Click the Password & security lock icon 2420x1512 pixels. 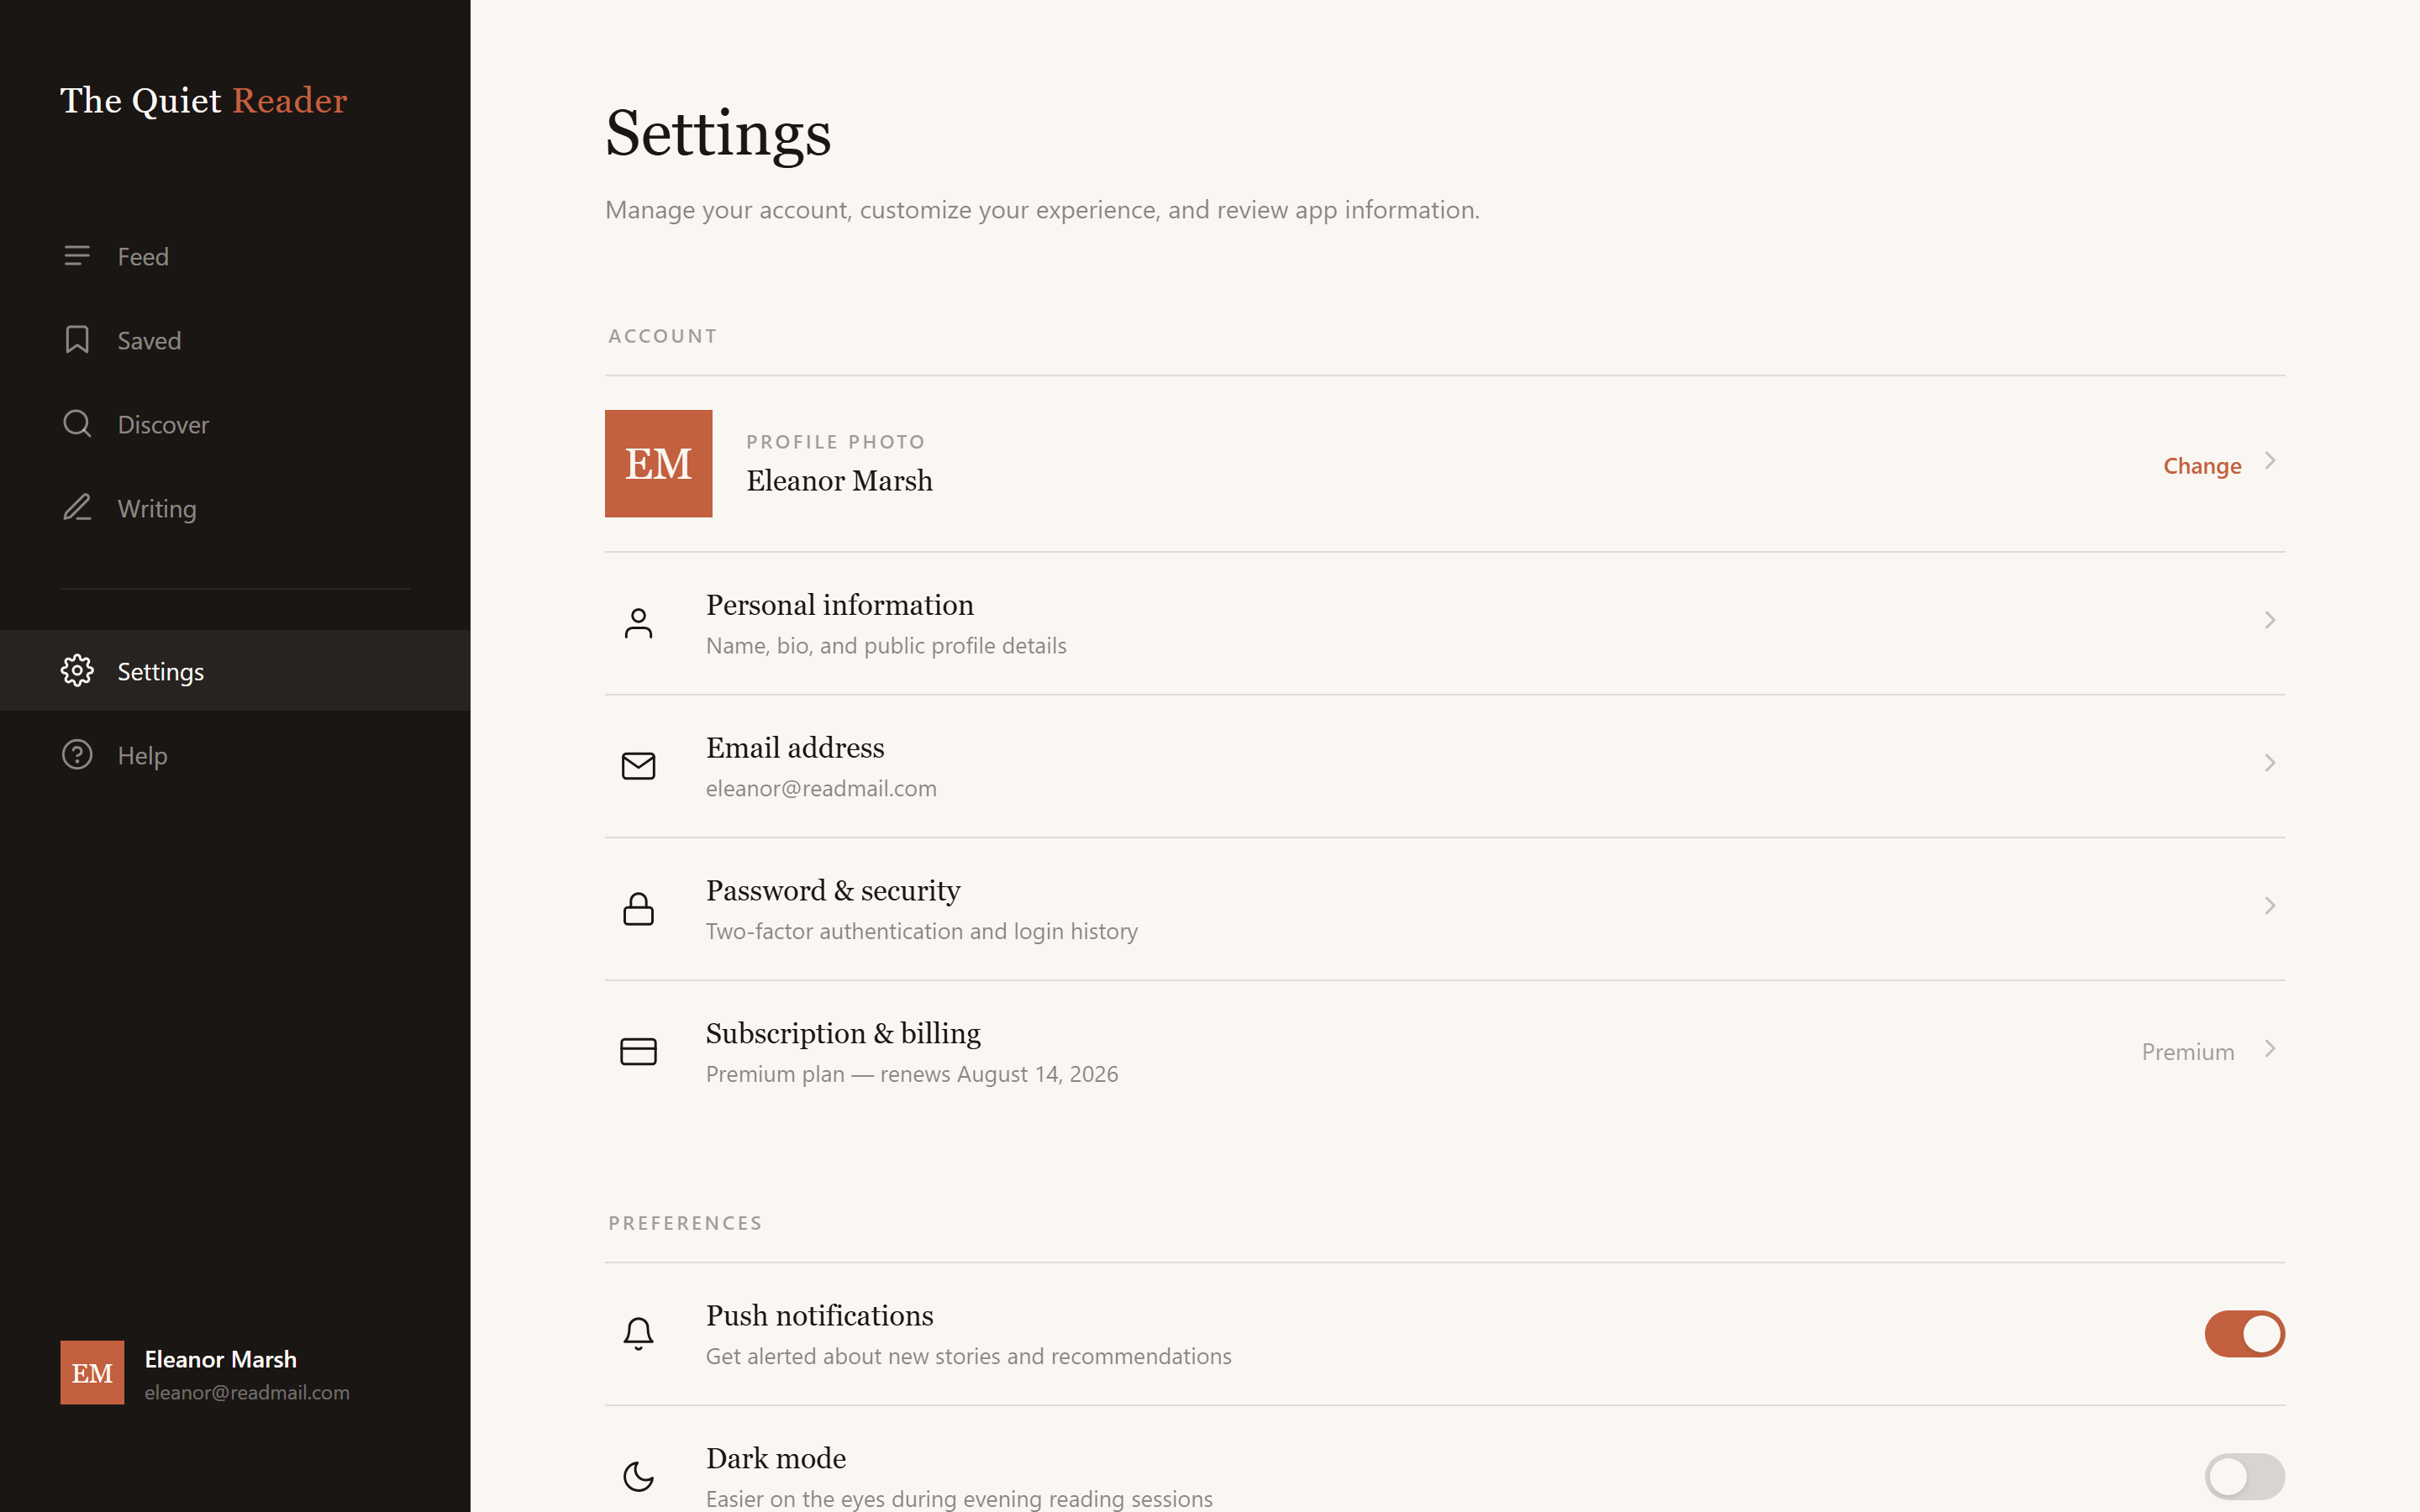[638, 909]
